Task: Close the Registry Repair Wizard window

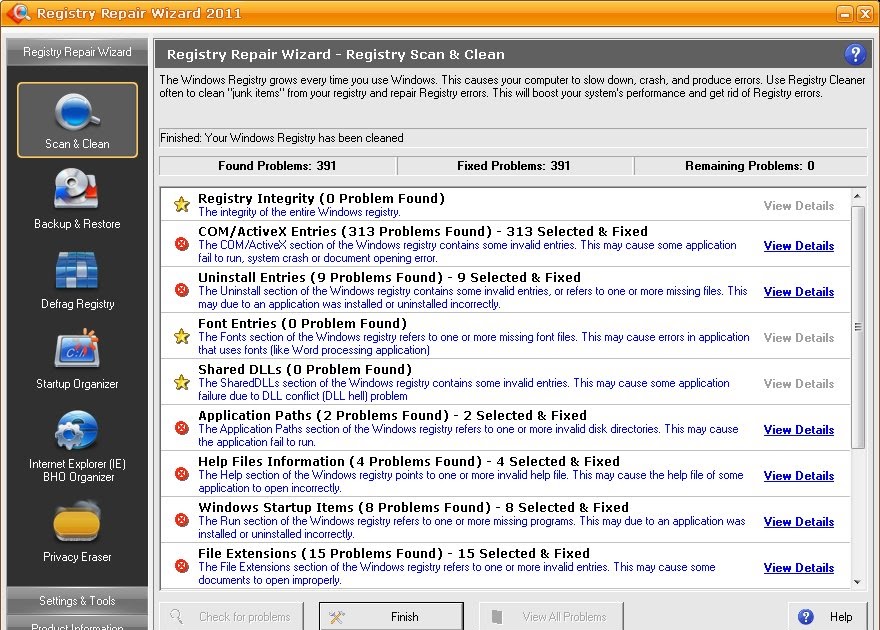Action: pyautogui.click(x=864, y=13)
